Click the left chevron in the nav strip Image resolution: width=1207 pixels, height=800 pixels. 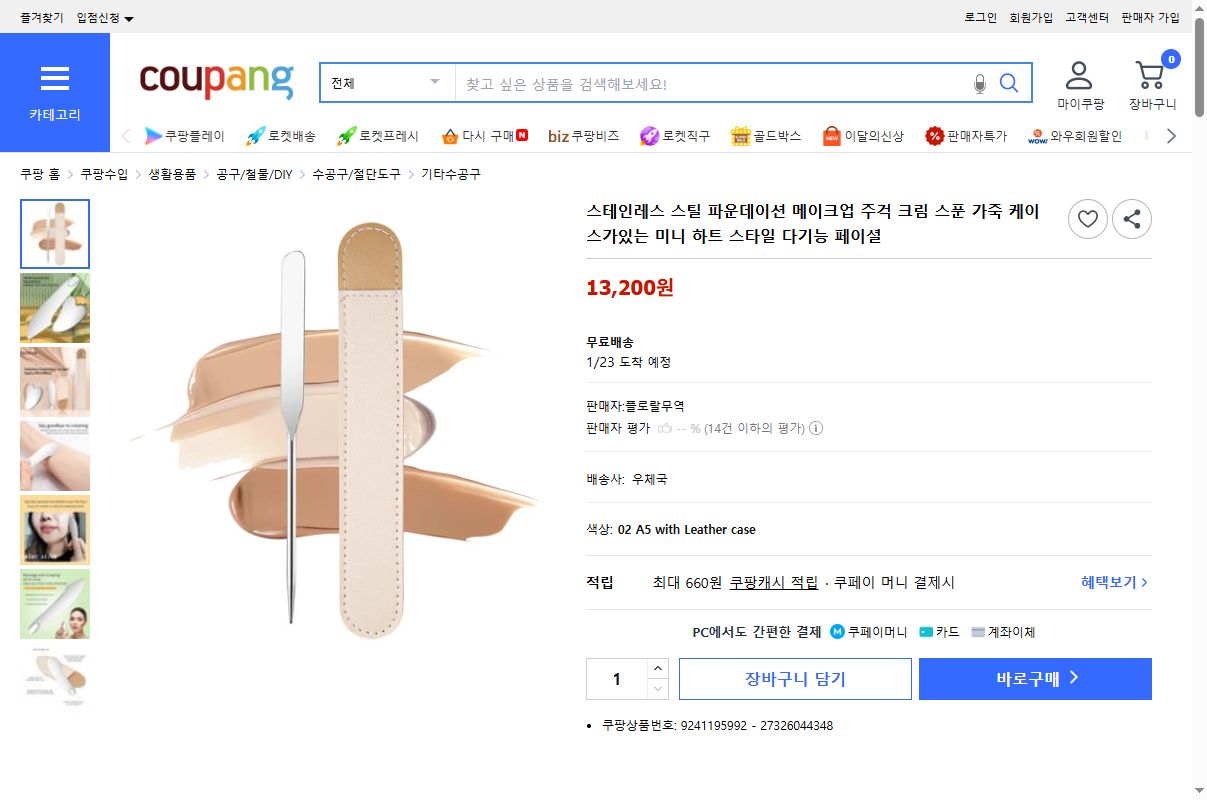(x=126, y=135)
